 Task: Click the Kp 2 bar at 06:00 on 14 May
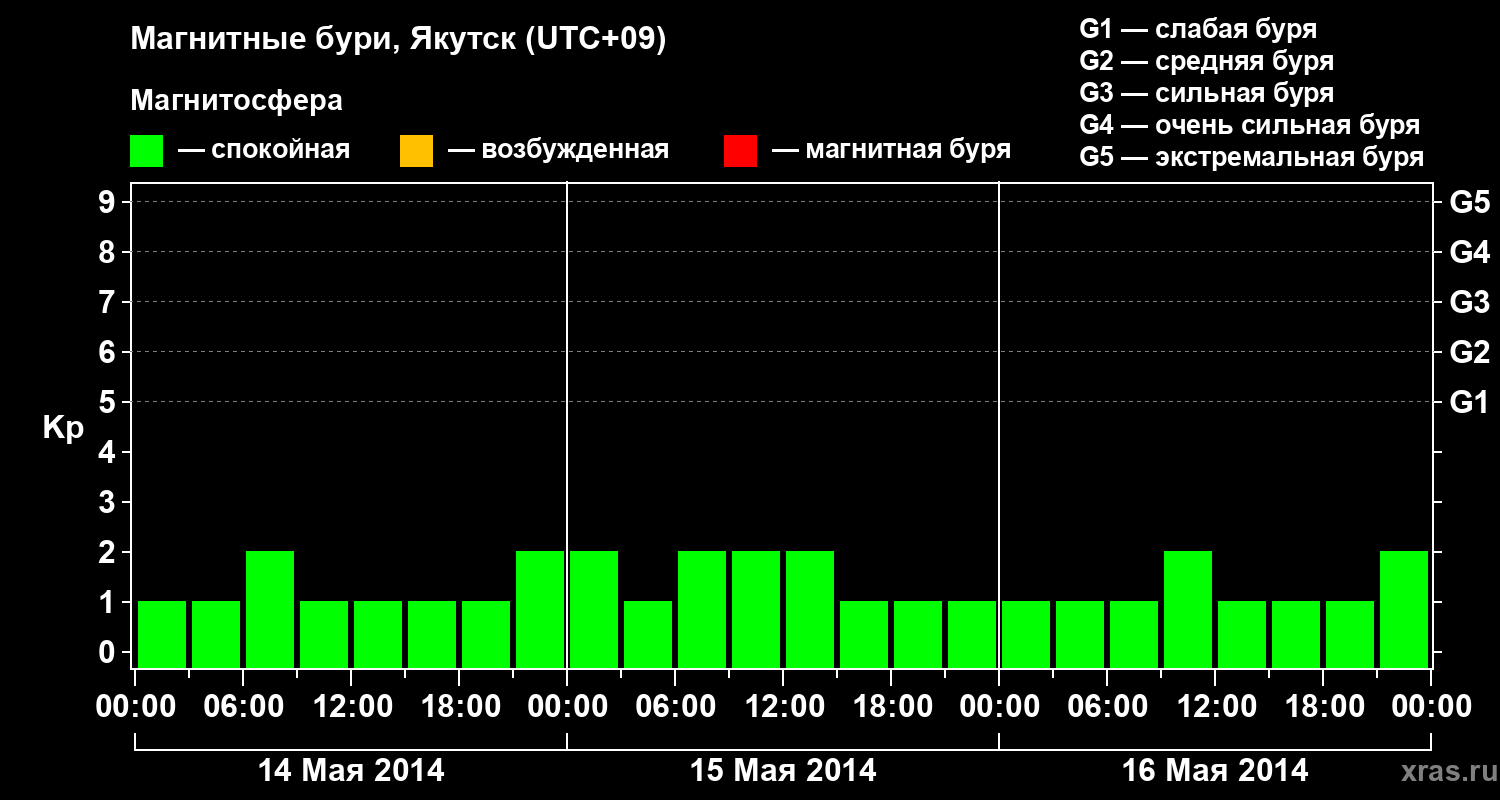click(x=270, y=609)
